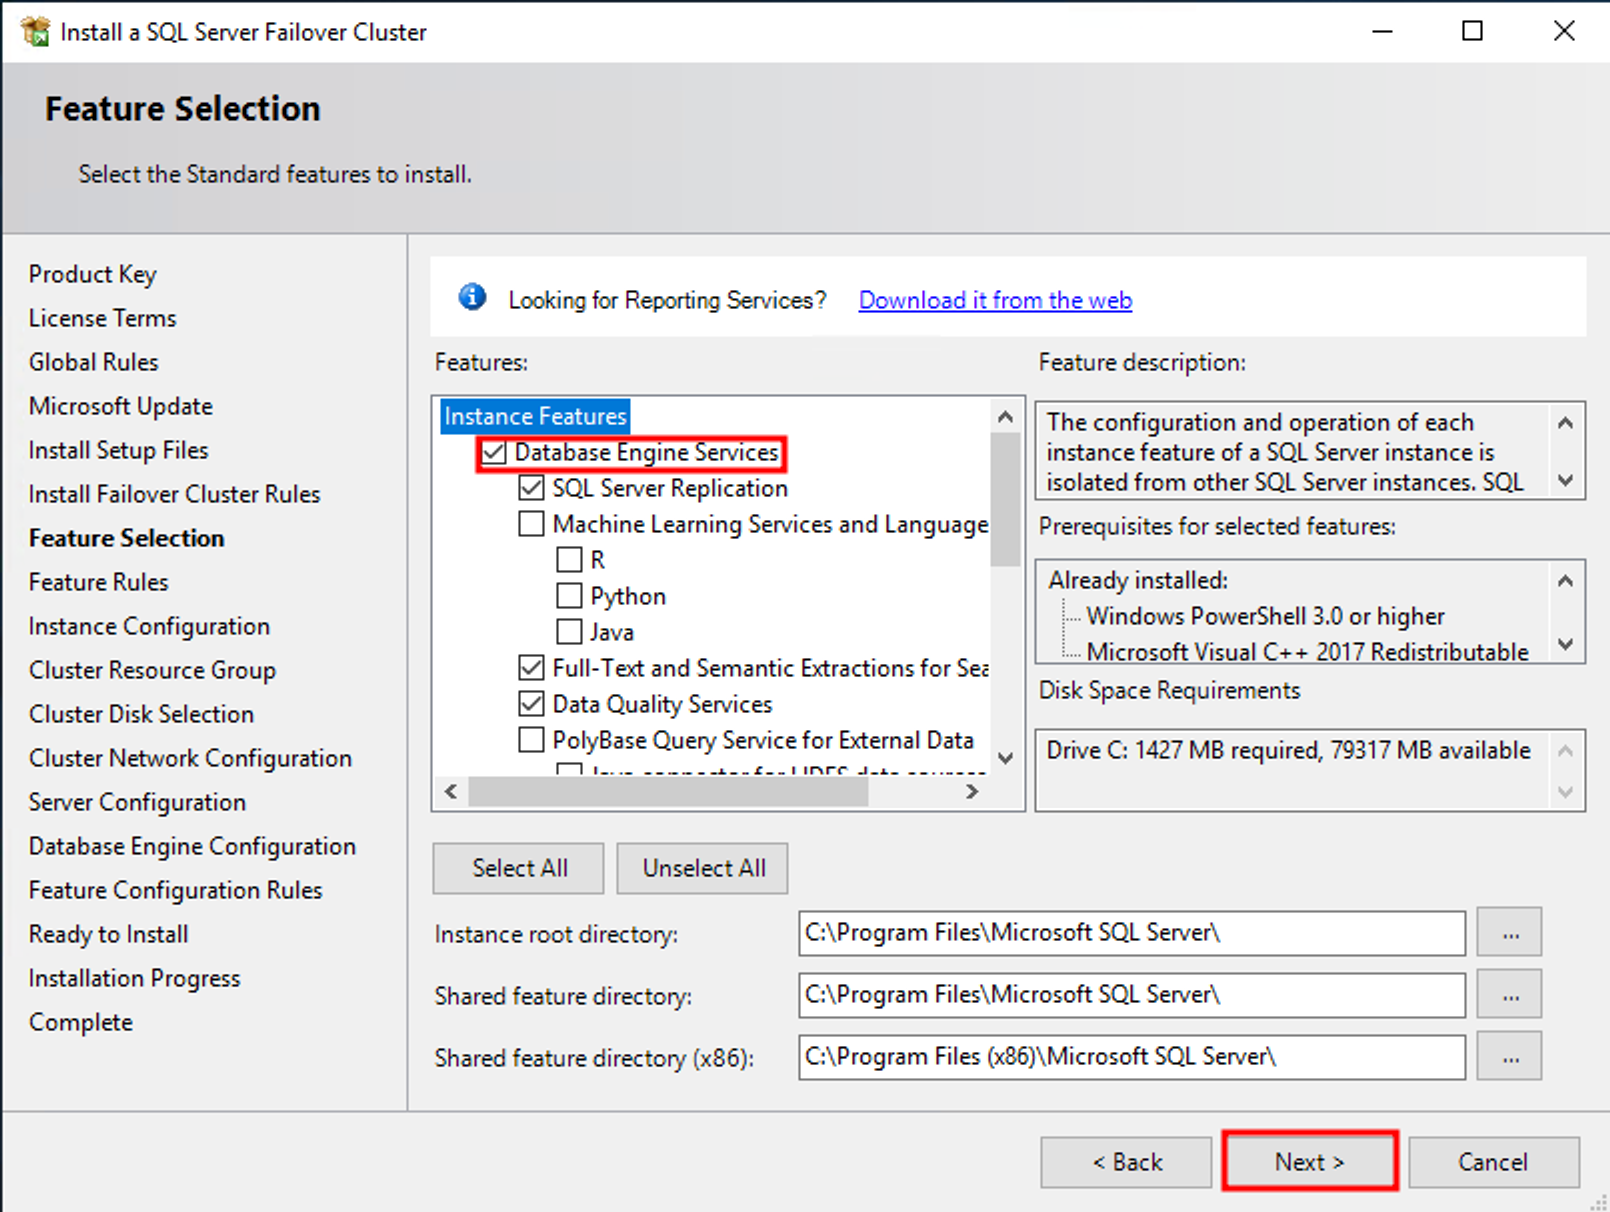
Task: Click Drive C: disk space requirement text
Action: 1288,750
